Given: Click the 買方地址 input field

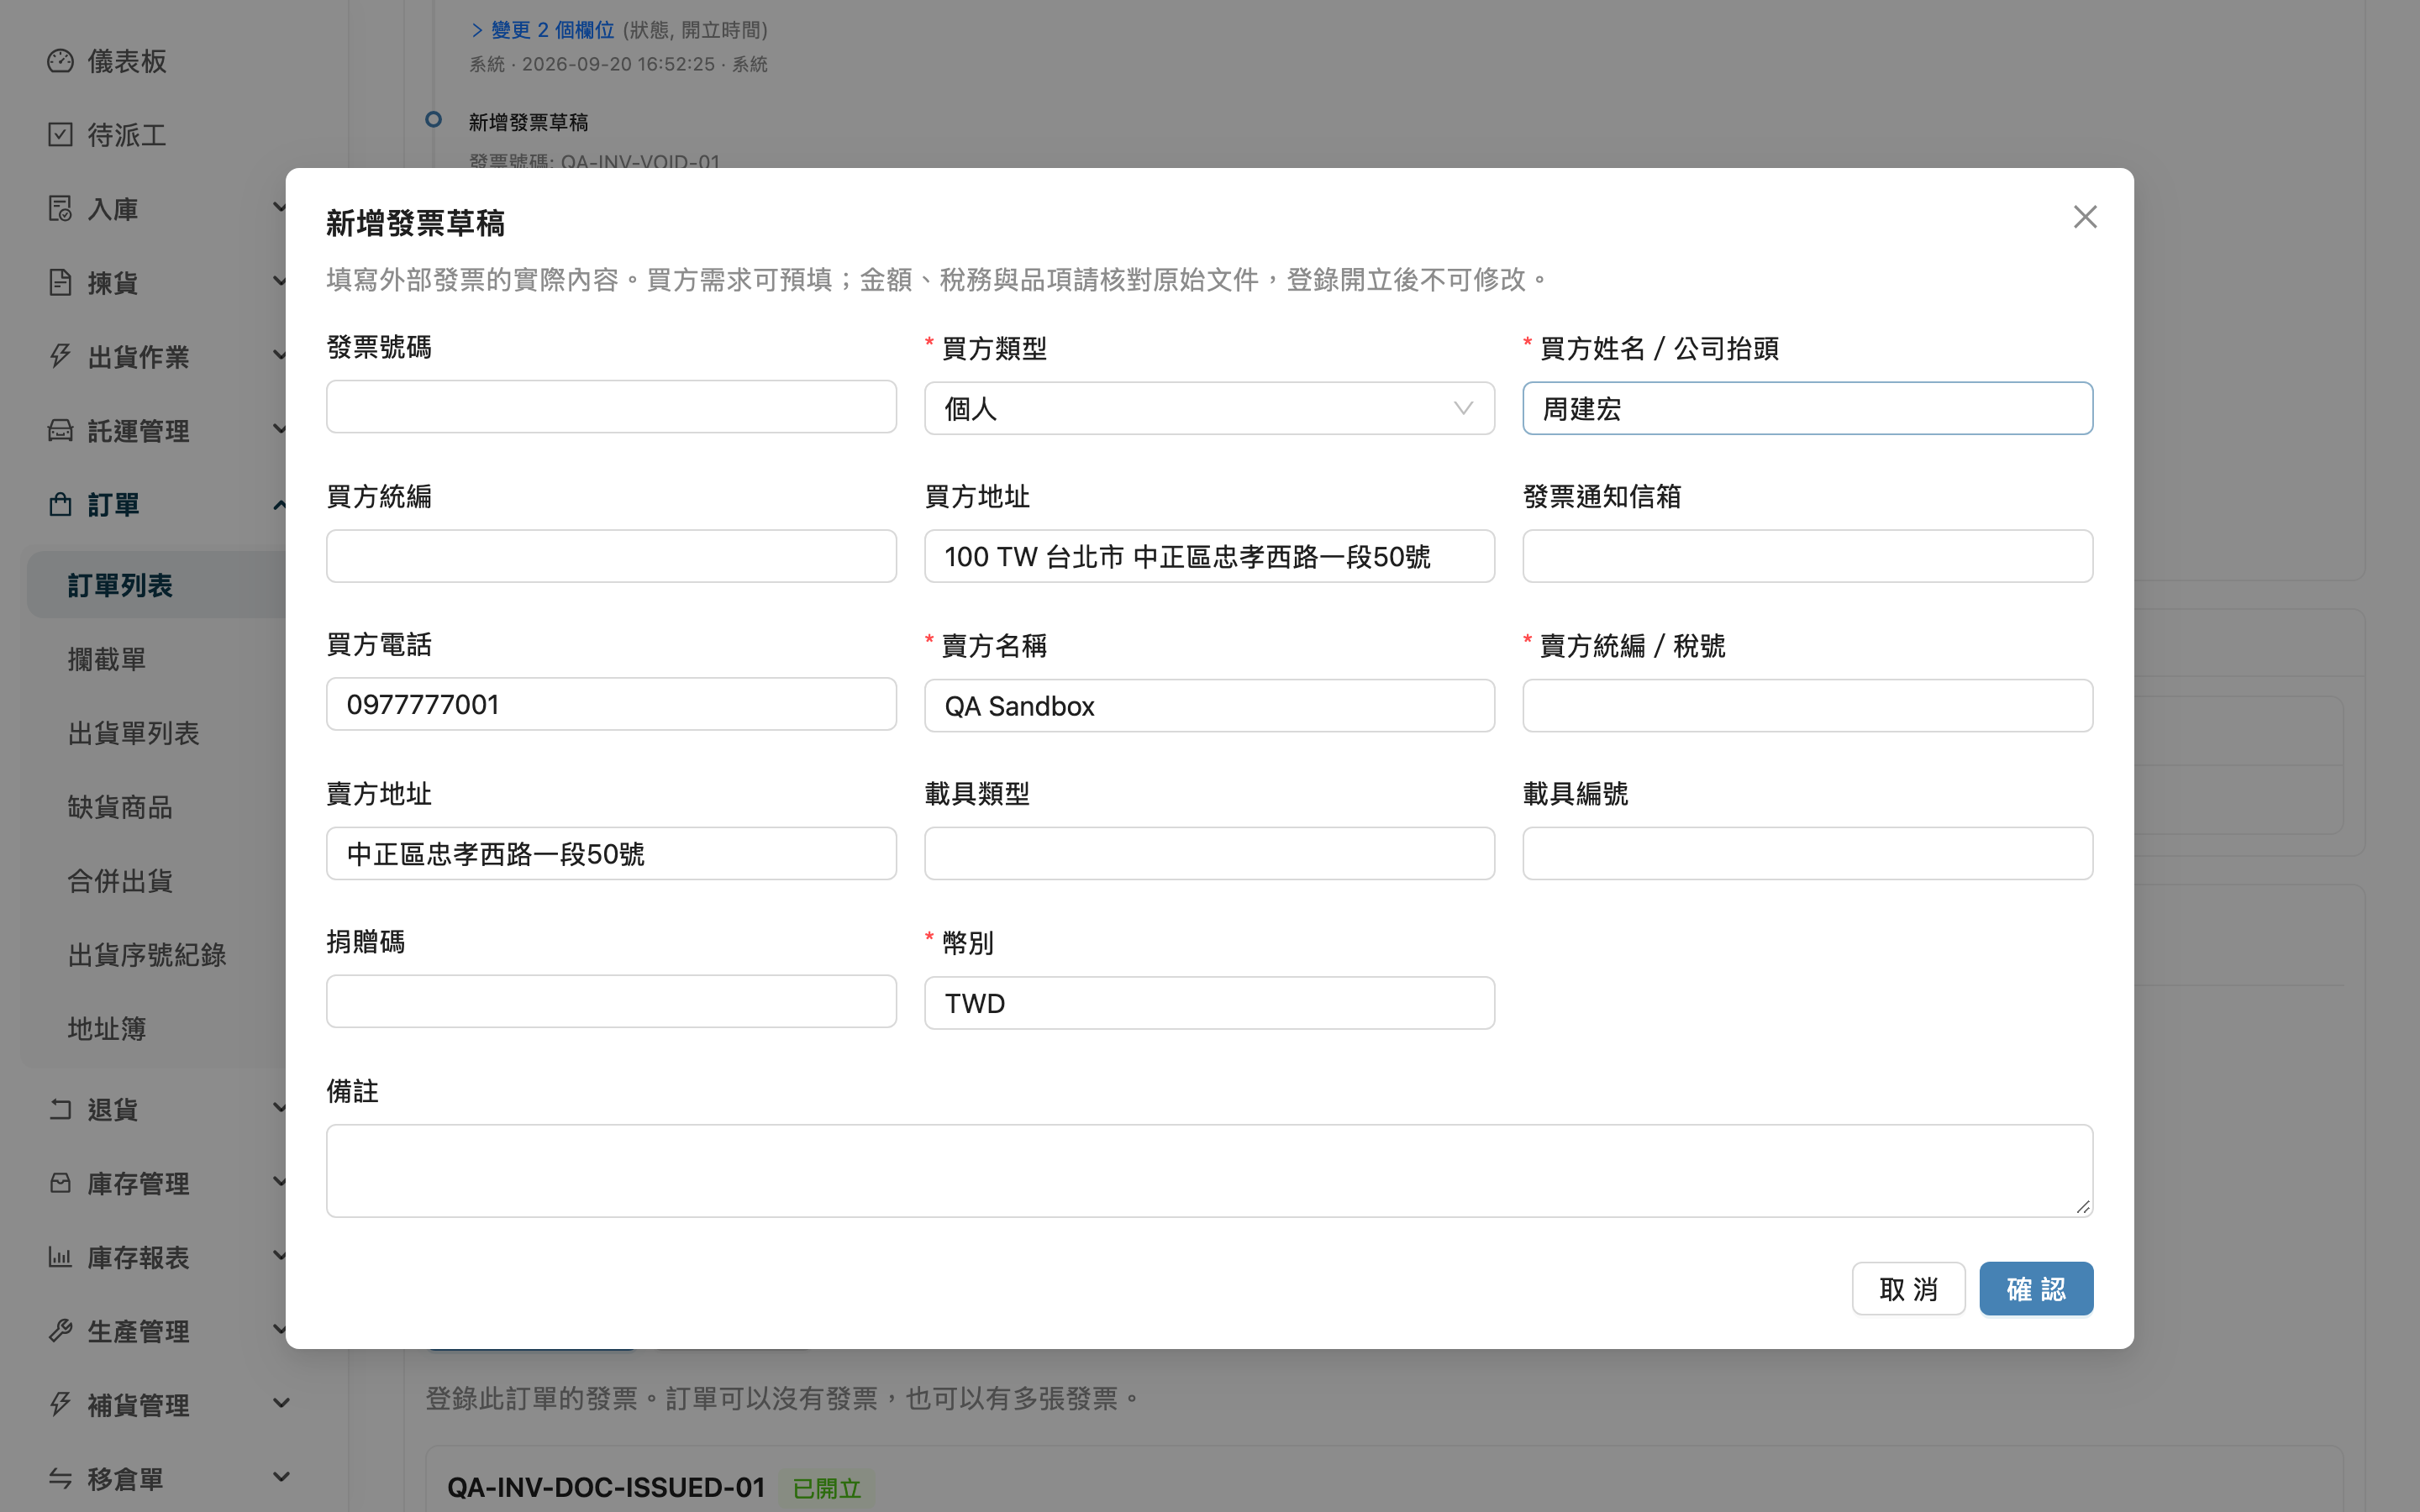Looking at the screenshot, I should click(1209, 556).
